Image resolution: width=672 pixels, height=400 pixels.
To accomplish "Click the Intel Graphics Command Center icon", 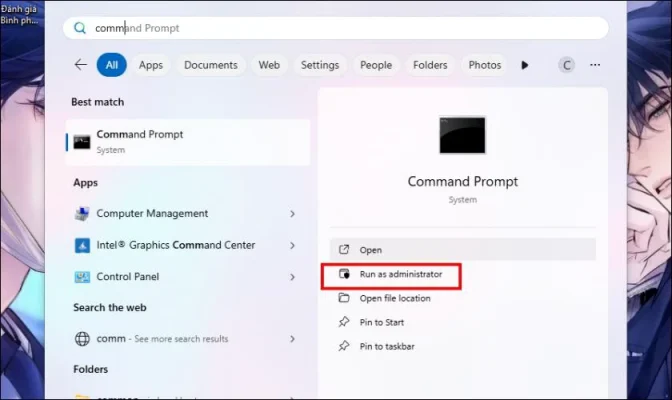I will pos(82,245).
